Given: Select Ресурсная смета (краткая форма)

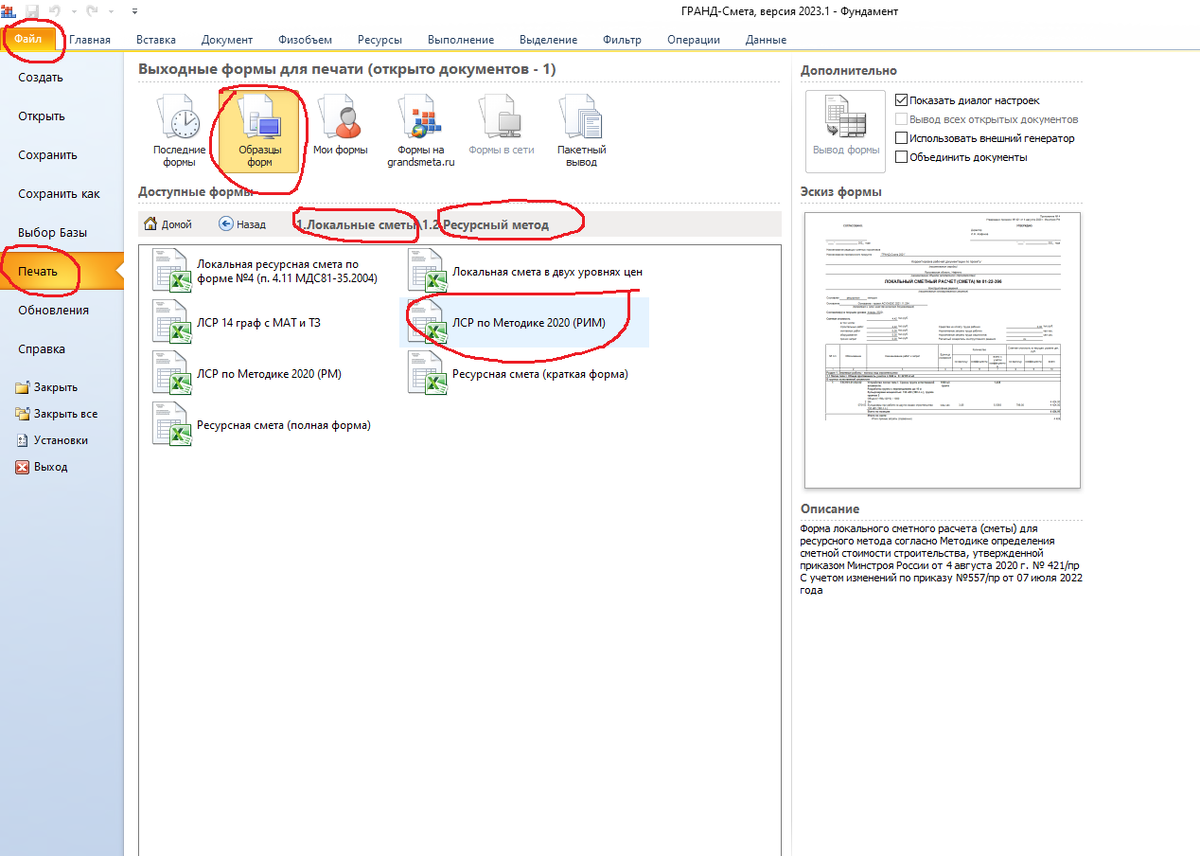Looking at the screenshot, I should click(x=517, y=374).
